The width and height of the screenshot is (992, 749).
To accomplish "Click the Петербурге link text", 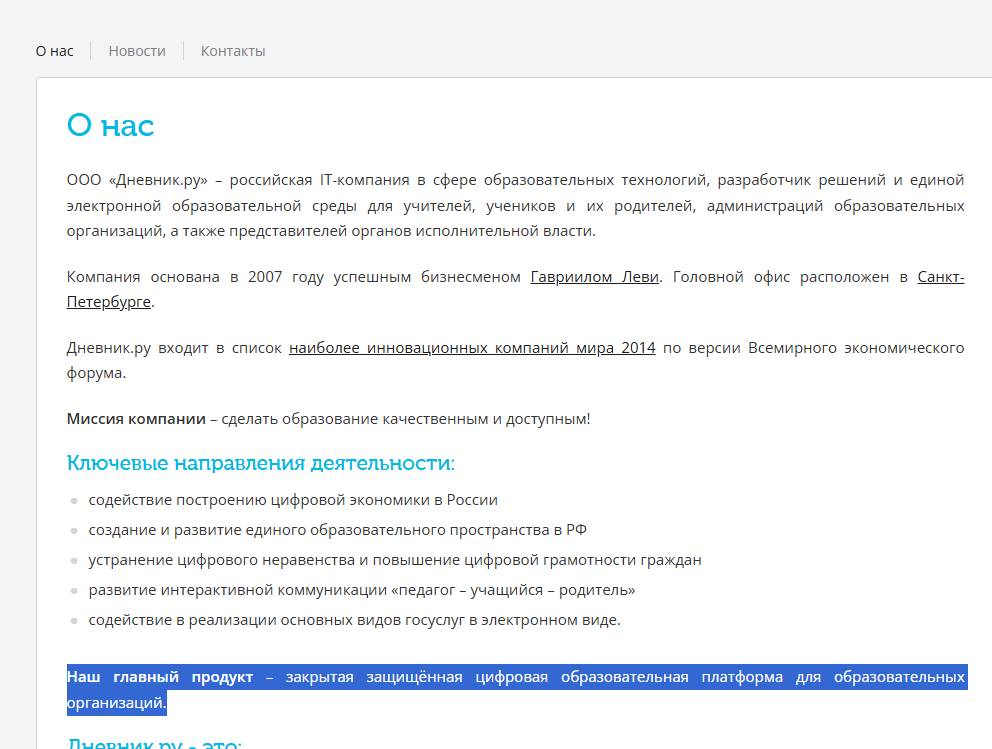I will click(x=109, y=302).
